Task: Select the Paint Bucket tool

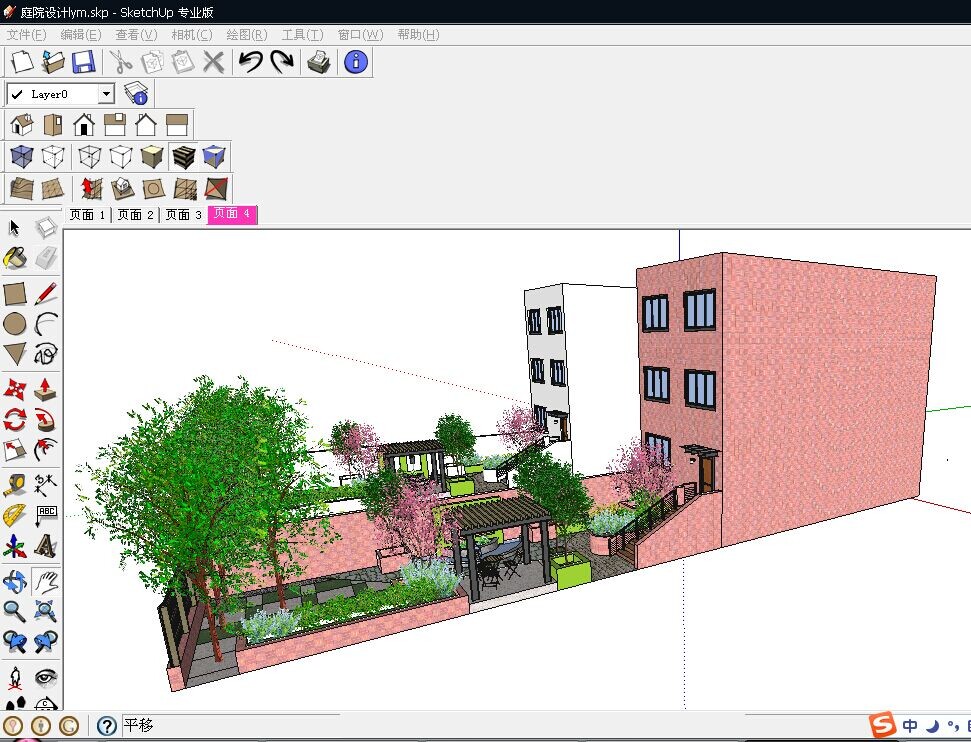Action: pyautogui.click(x=15, y=259)
